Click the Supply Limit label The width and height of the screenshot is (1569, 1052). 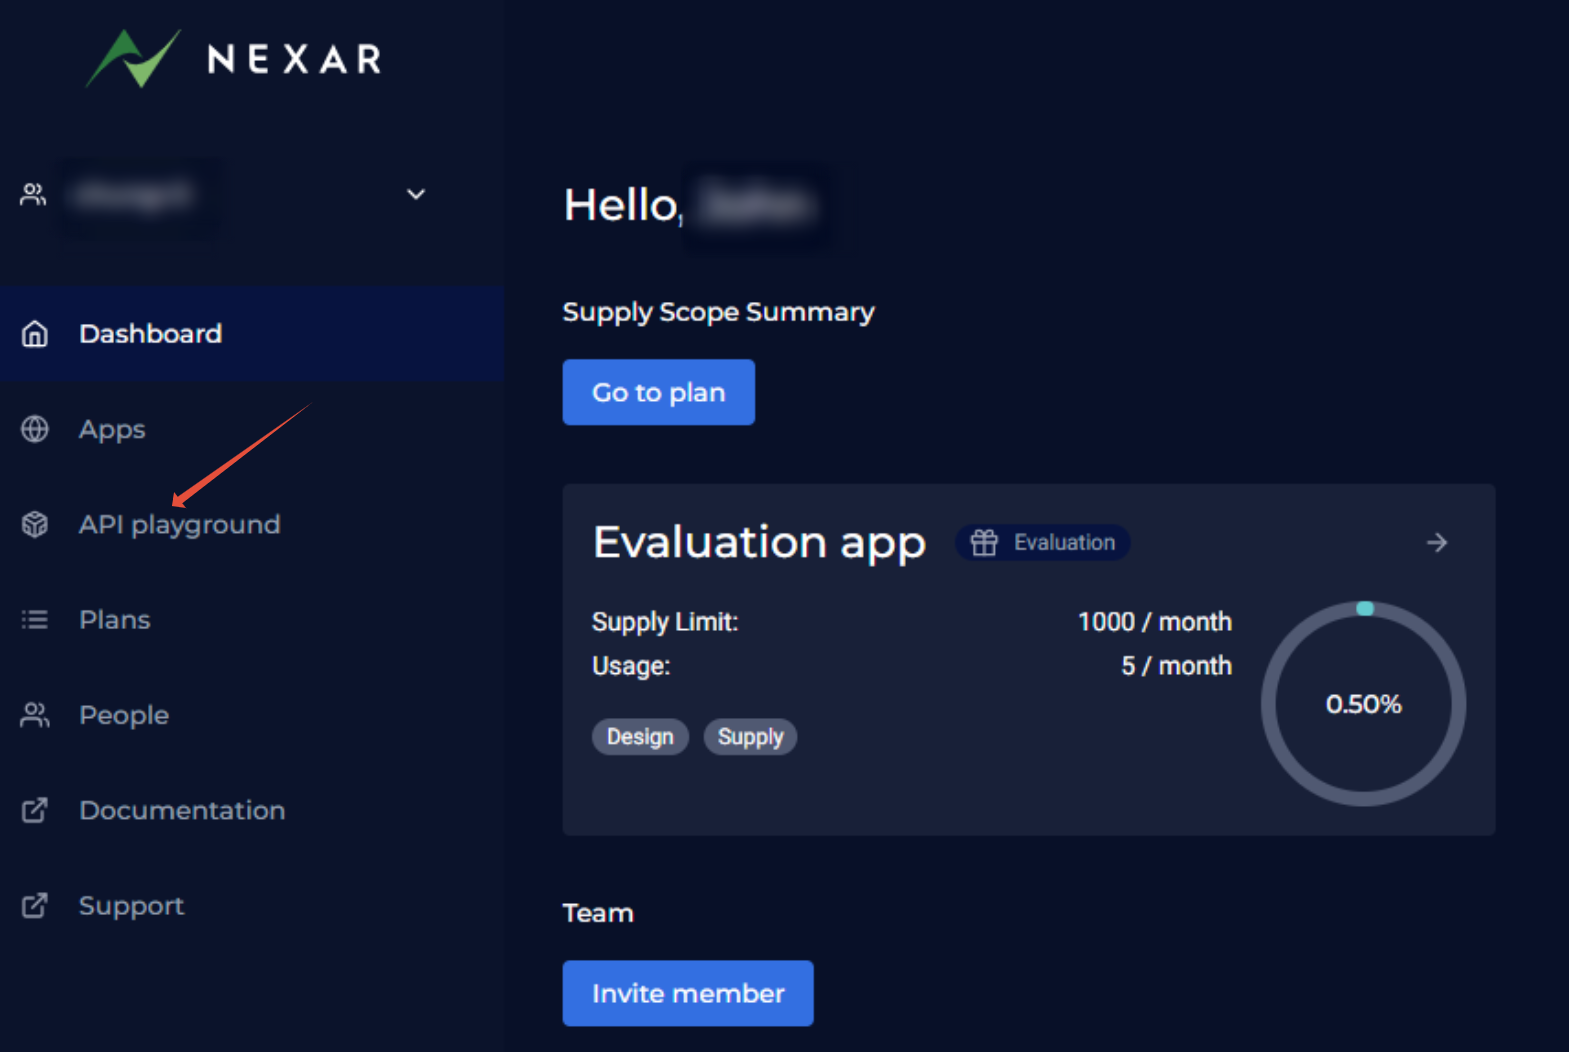point(665,622)
